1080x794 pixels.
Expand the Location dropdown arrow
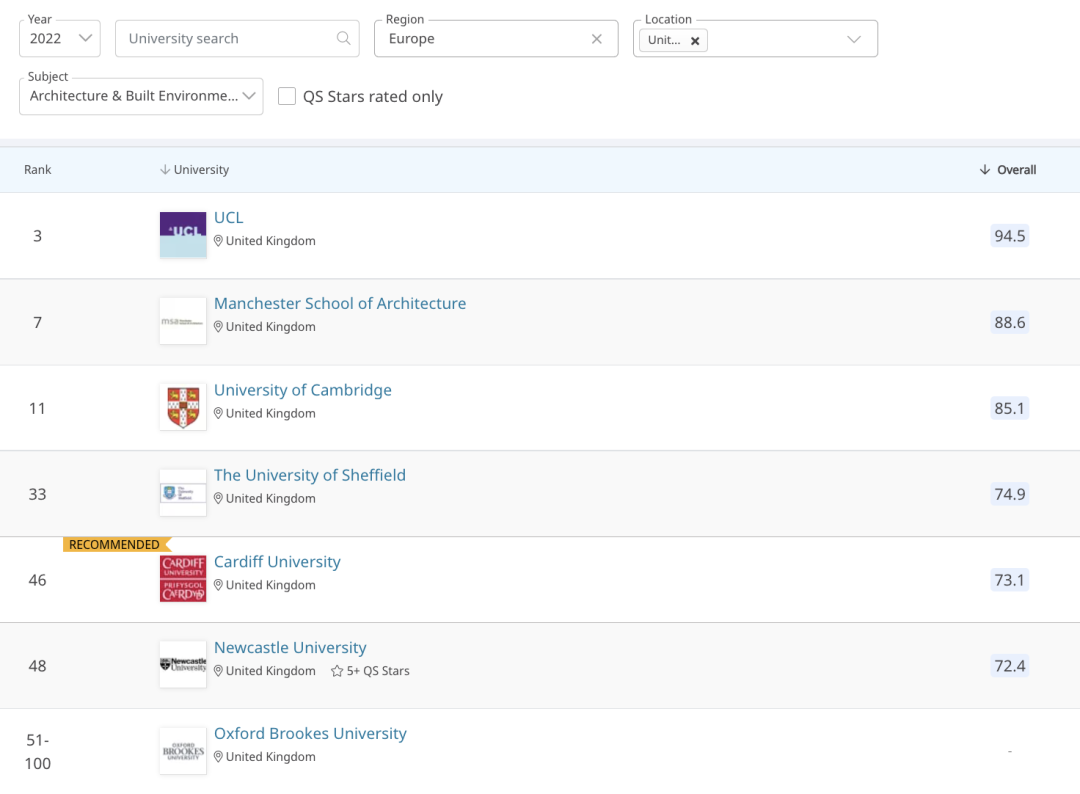coord(853,39)
